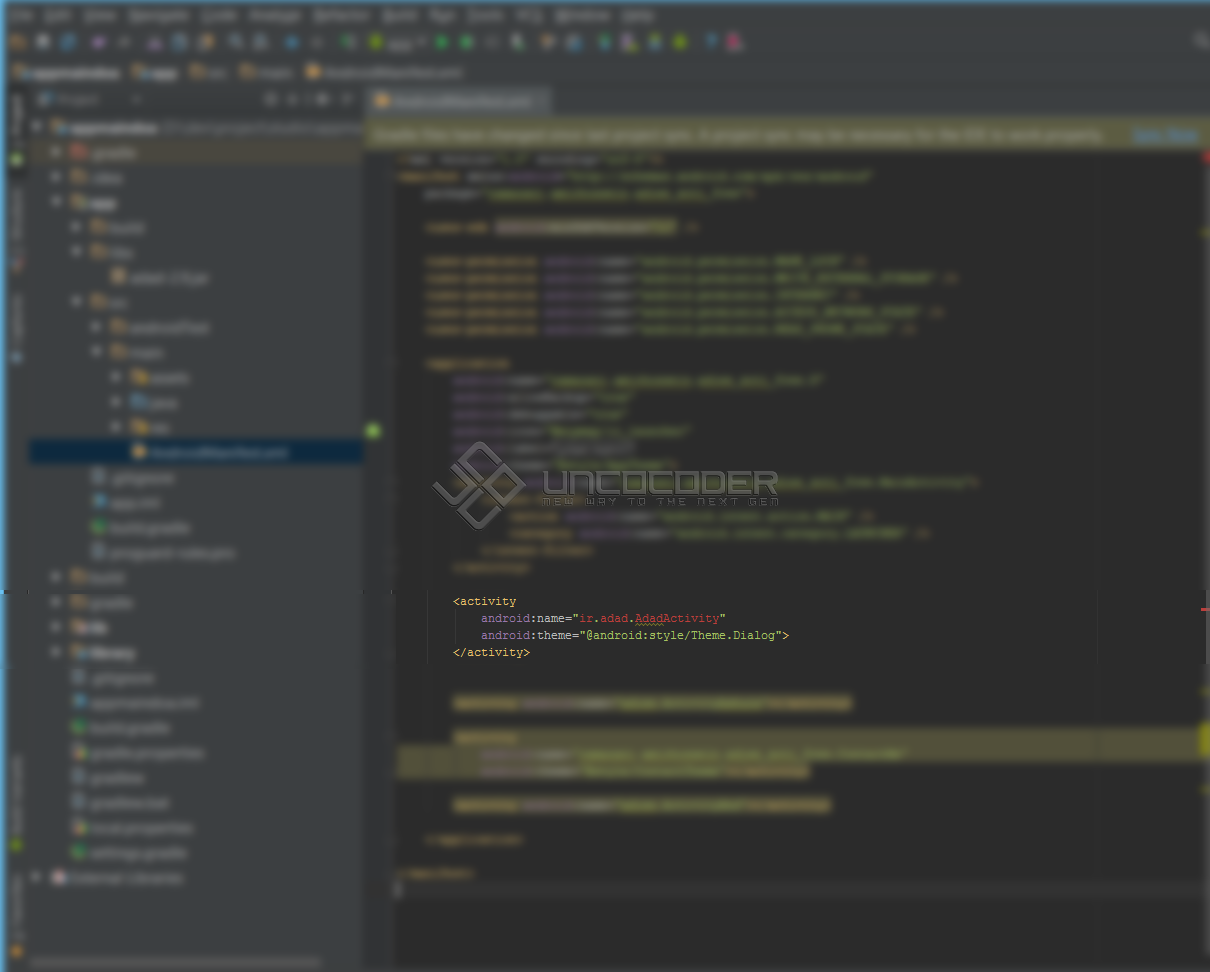The image size is (1210, 972).
Task: Click the red error stripe marker beside editor
Action: [1205, 609]
